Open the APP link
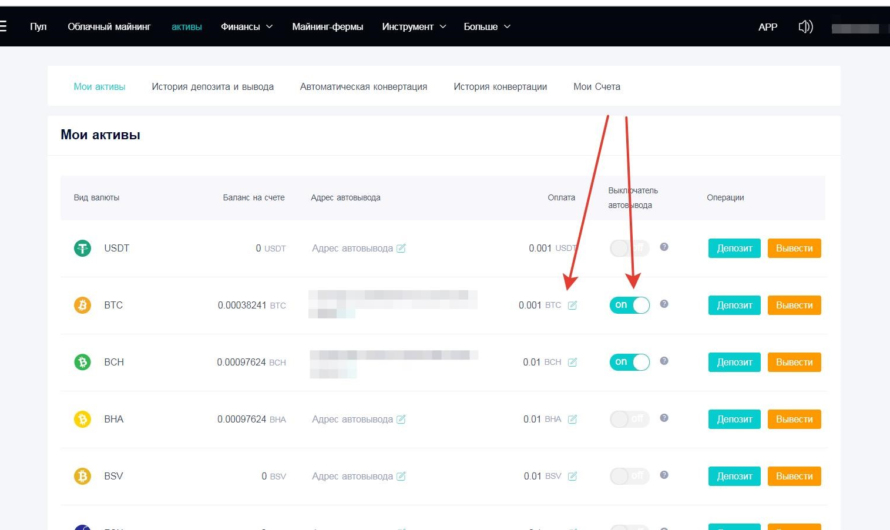 [x=767, y=27]
